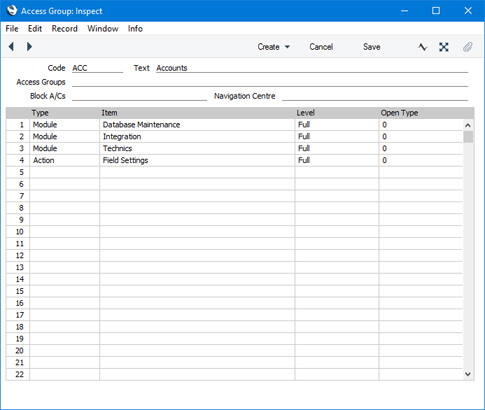Click the Code field containing ACC
485x410 pixels.
coord(97,68)
